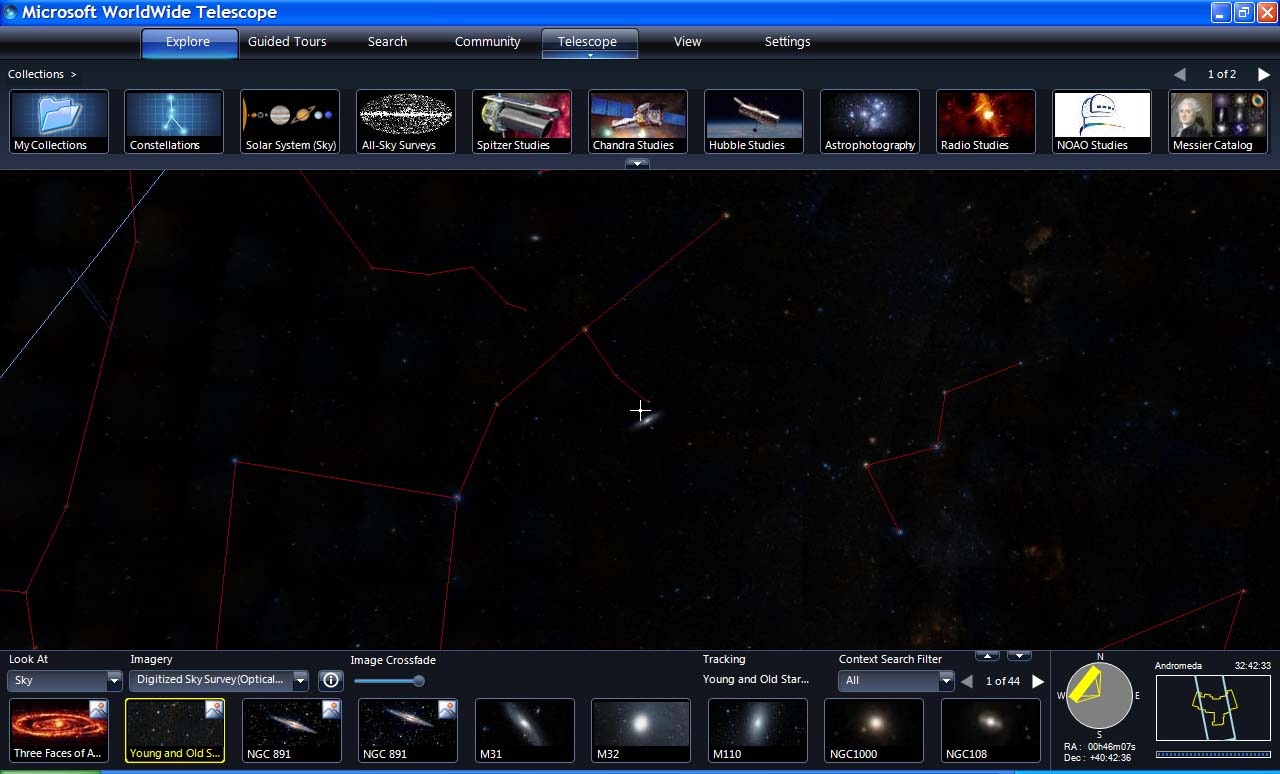Click the Dec coordinate readout

click(1097, 758)
